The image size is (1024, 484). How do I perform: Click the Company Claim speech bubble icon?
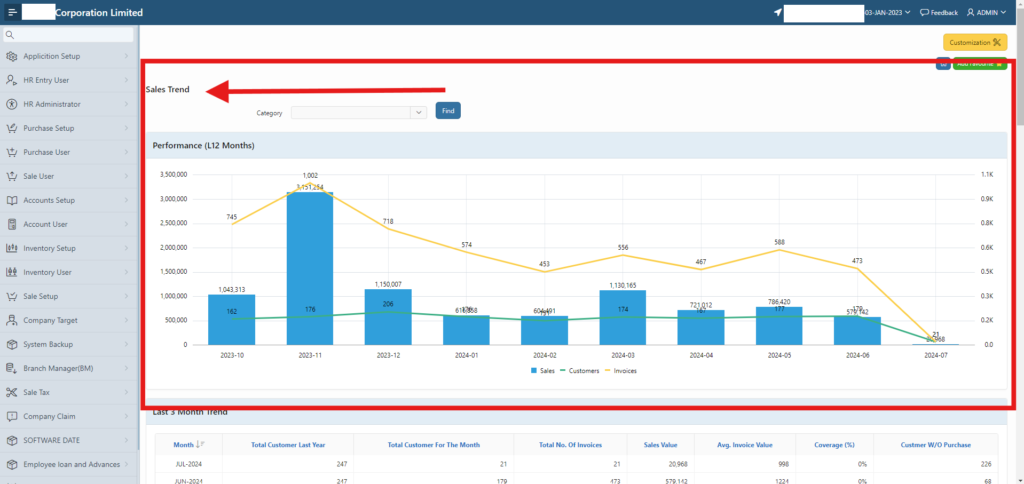coord(11,416)
